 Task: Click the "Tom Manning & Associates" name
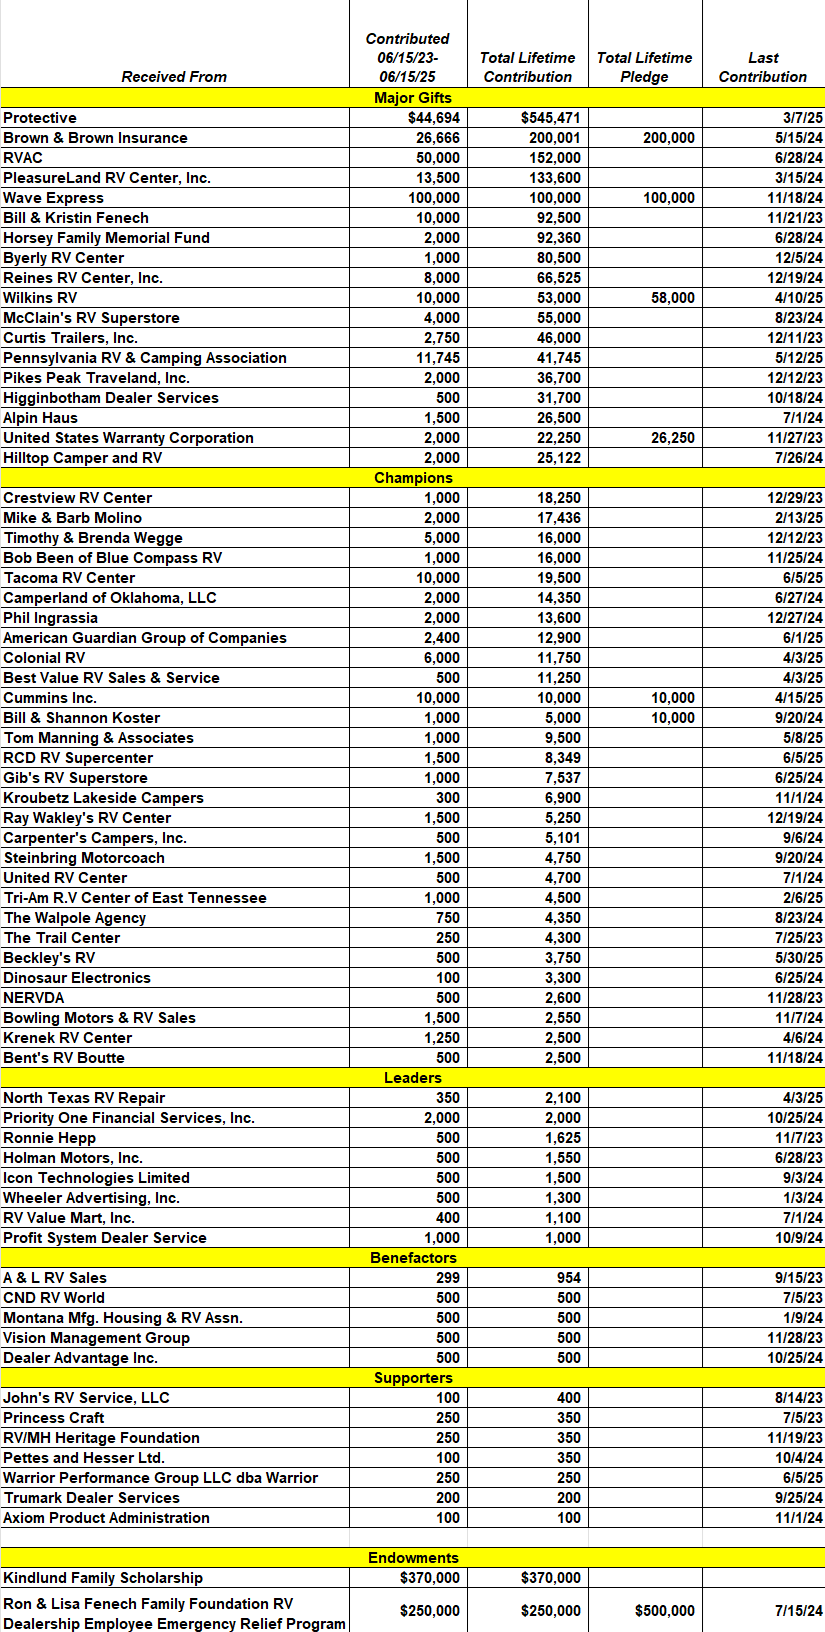click(x=99, y=738)
